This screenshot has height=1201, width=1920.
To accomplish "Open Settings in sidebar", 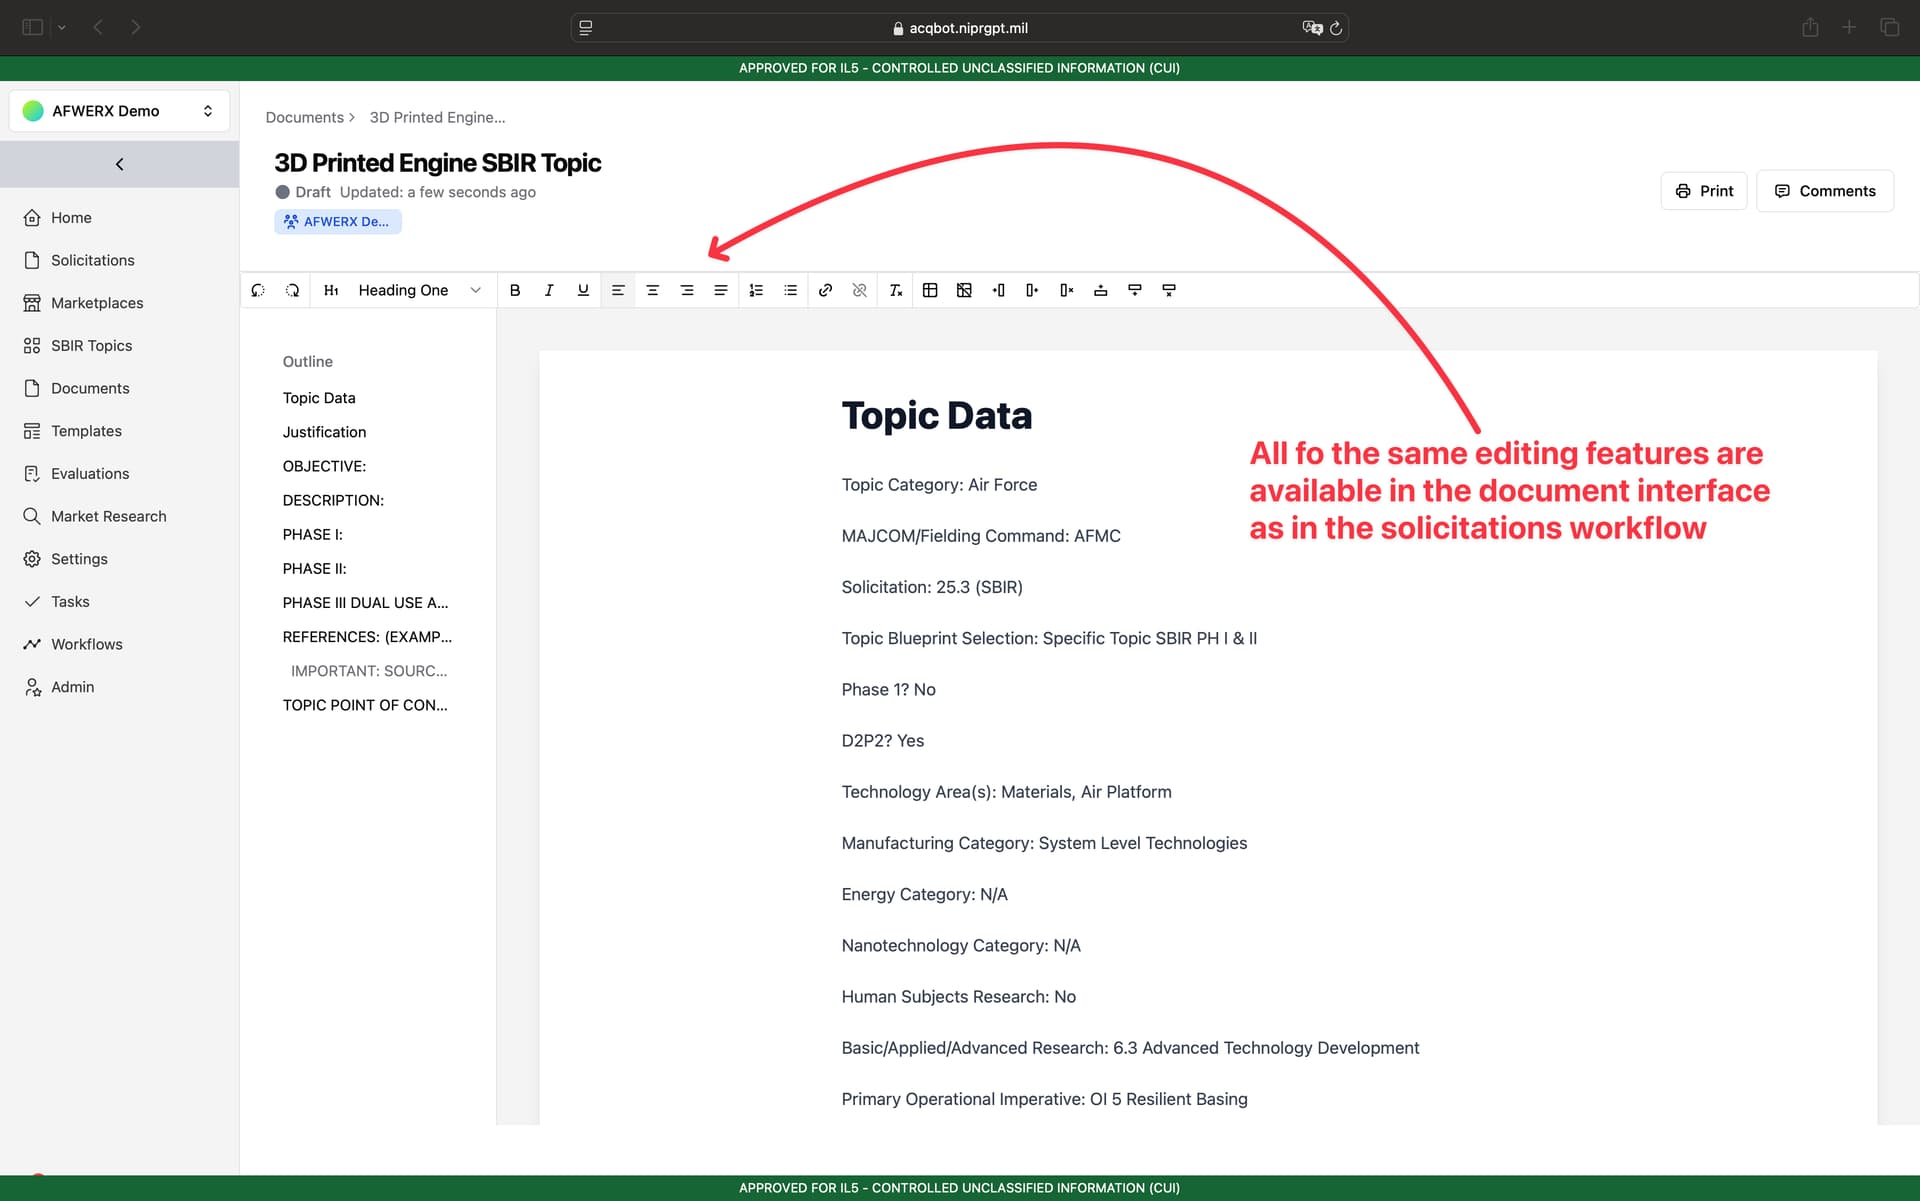I will (x=79, y=559).
